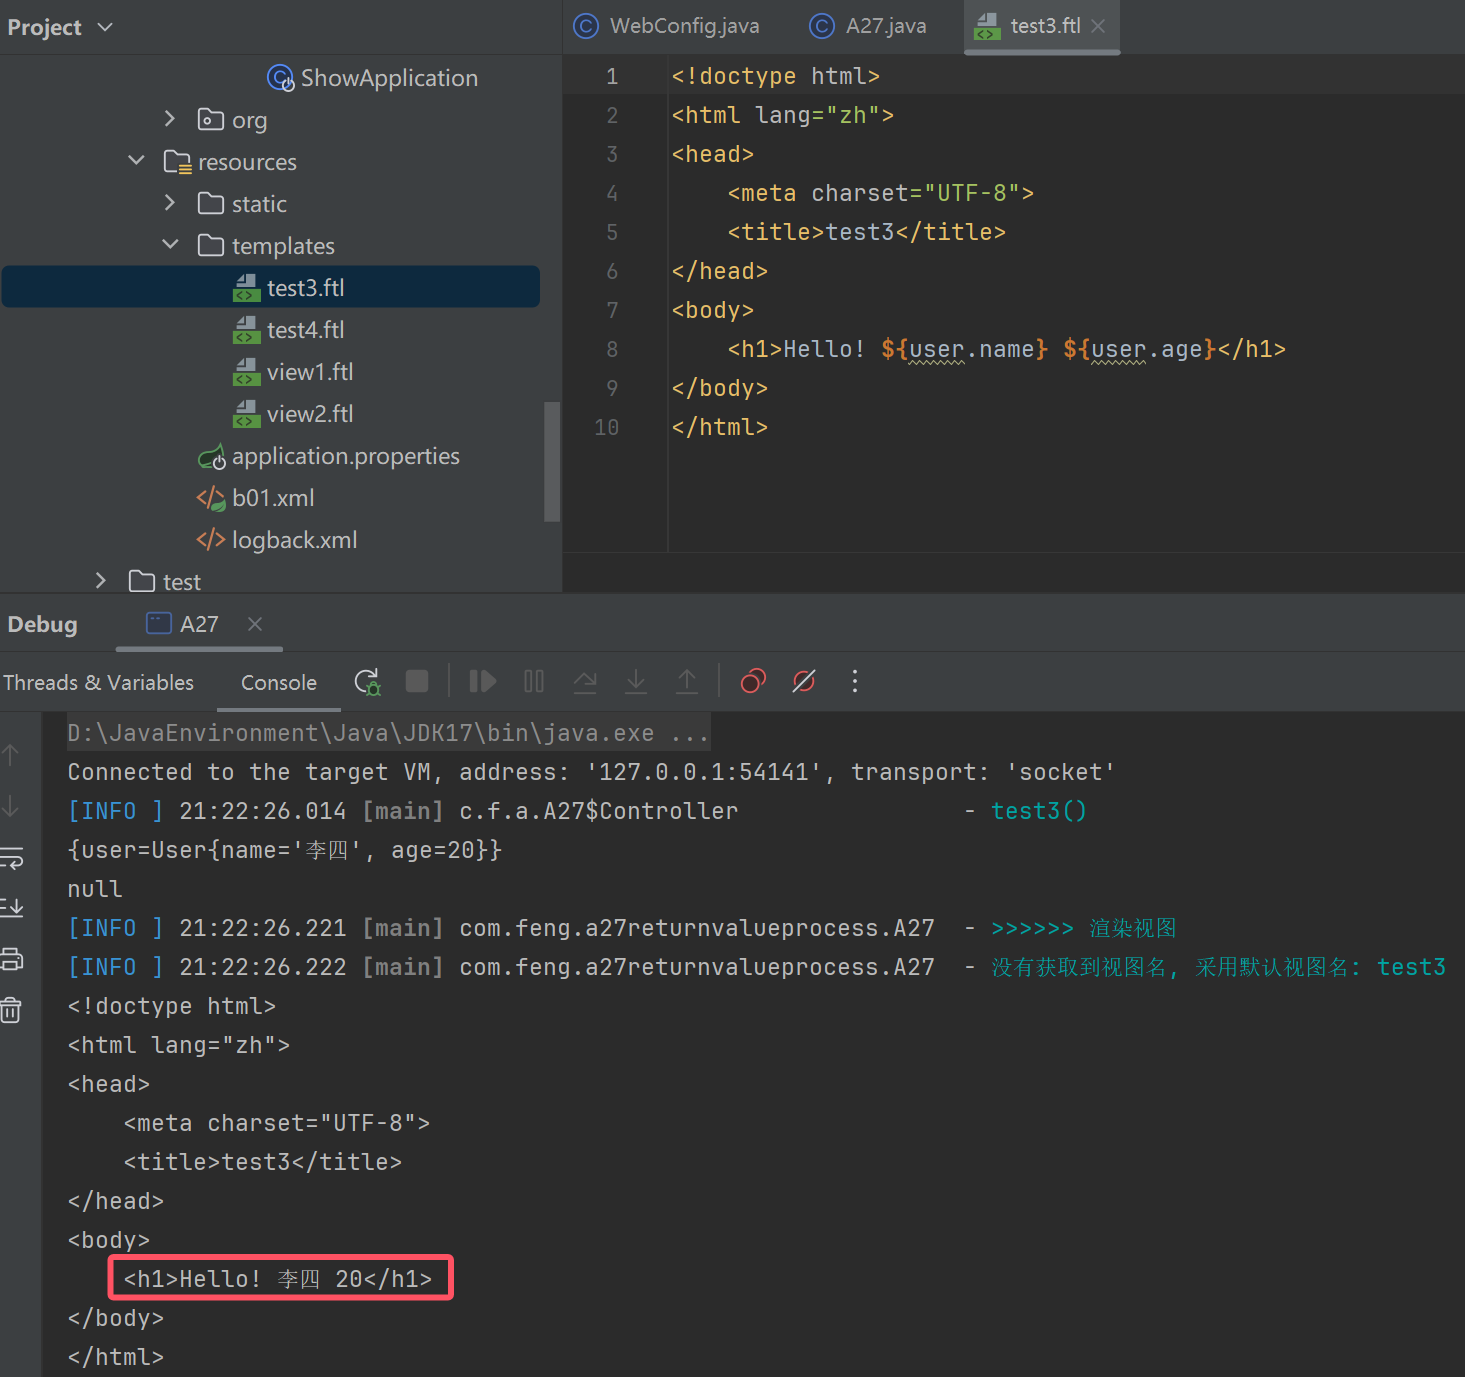Click the Pause Program icon
1465x1377 pixels.
534,682
